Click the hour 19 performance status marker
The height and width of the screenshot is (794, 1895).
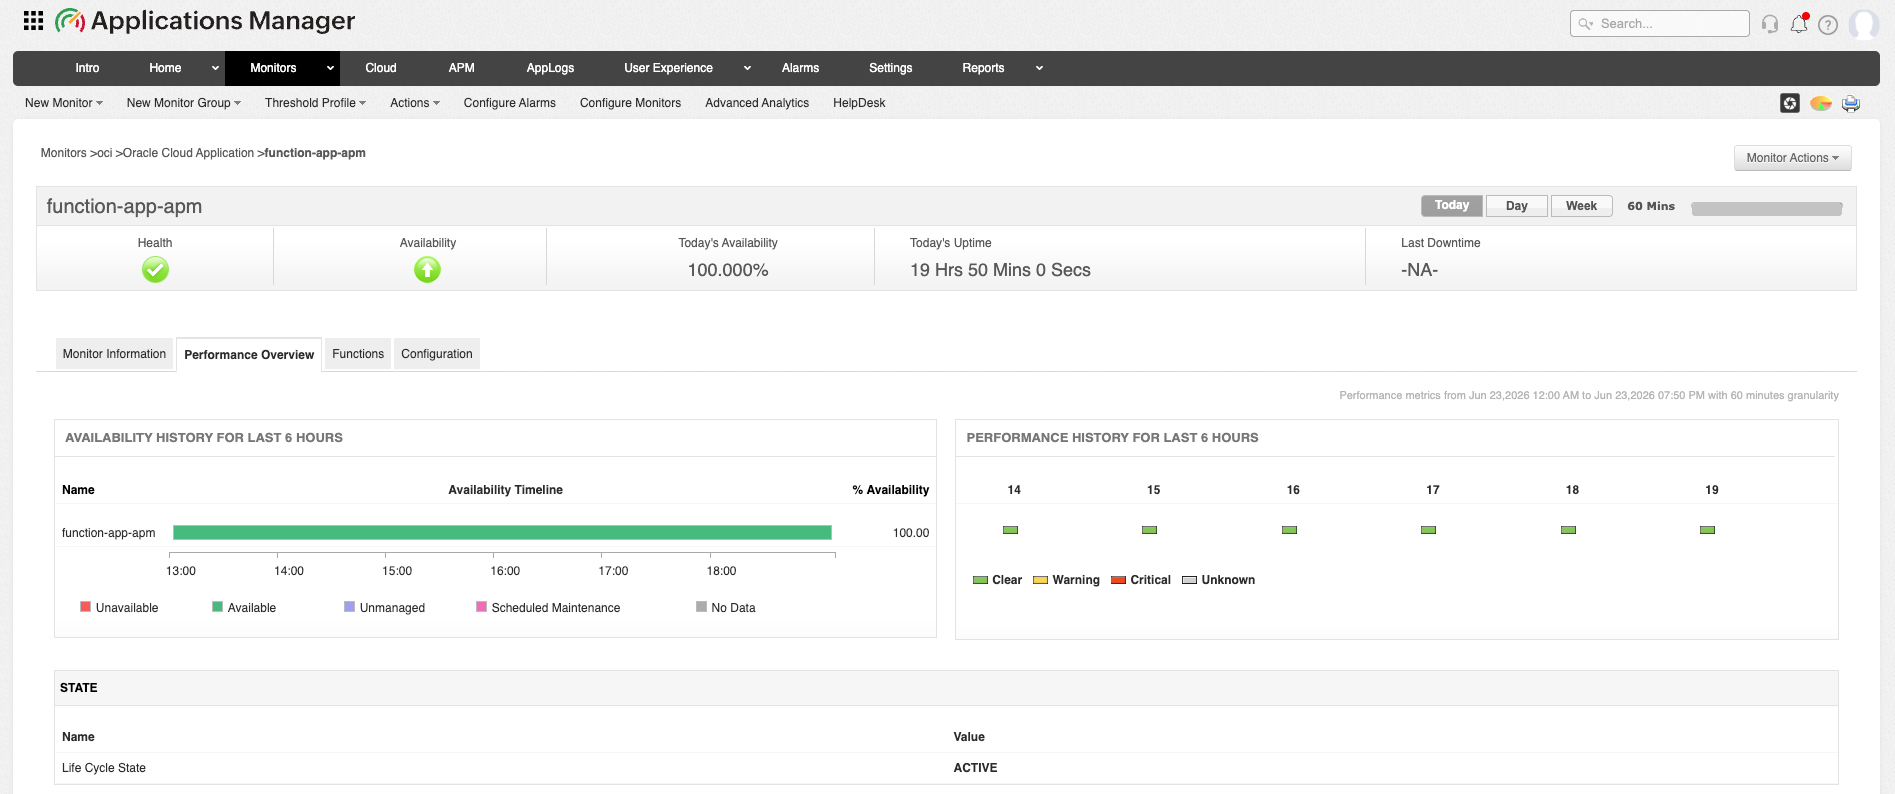click(1708, 530)
